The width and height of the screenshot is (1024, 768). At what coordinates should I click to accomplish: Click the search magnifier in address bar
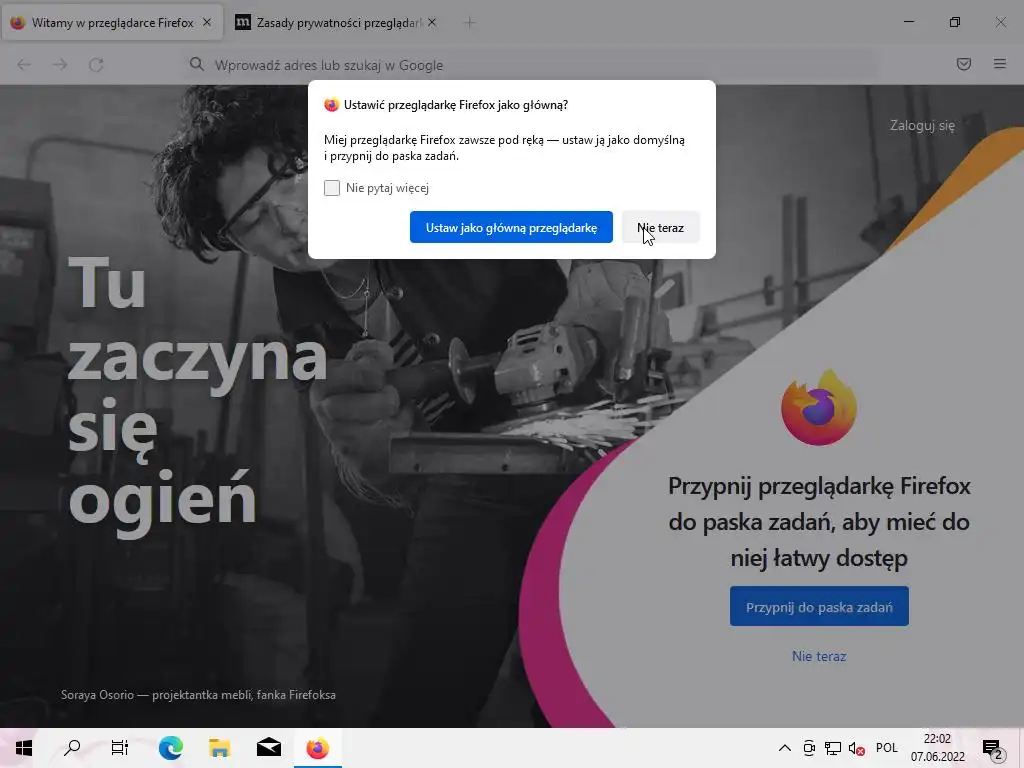[197, 64]
